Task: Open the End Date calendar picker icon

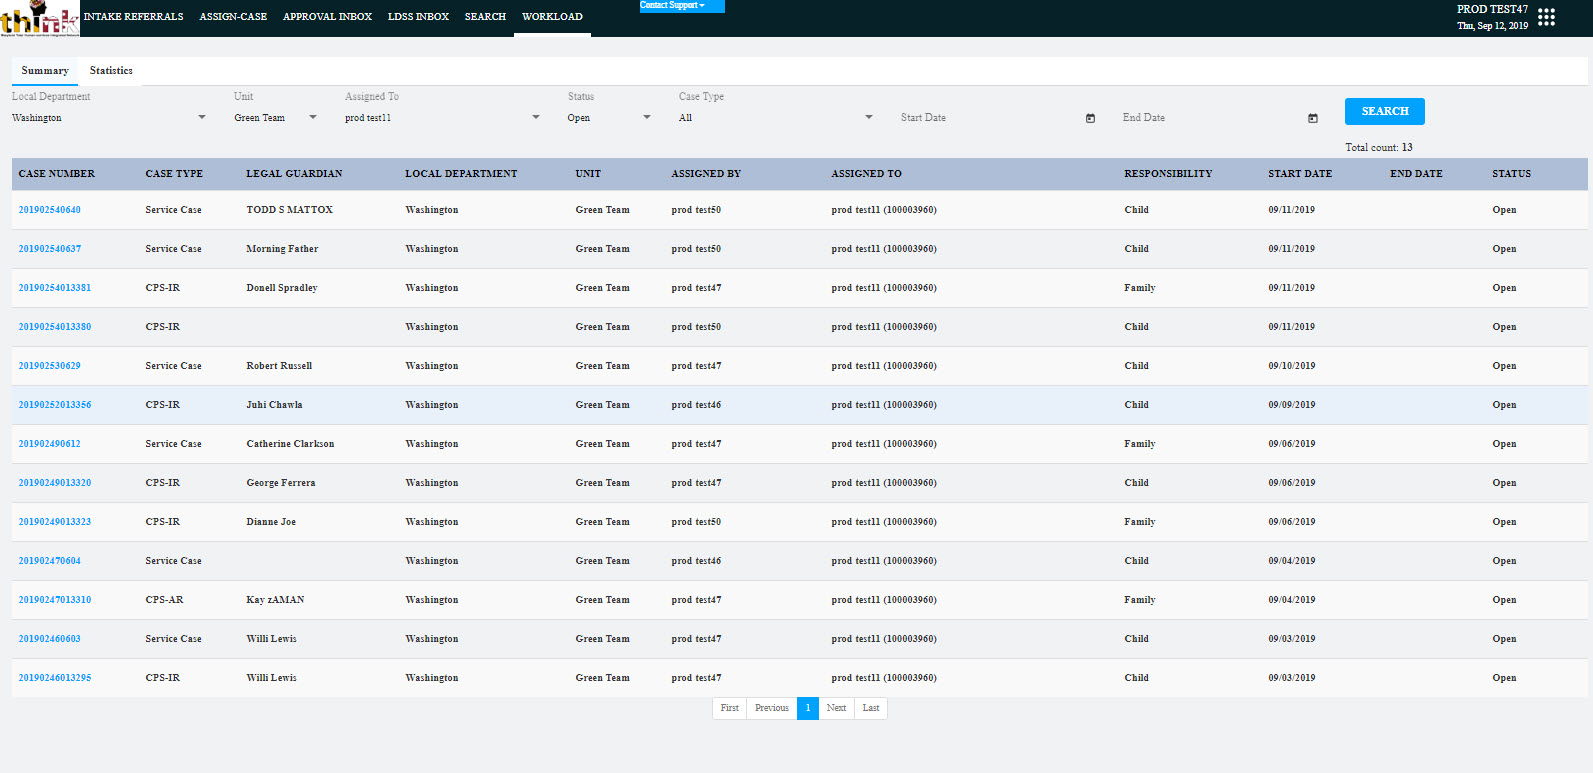Action: pyautogui.click(x=1312, y=118)
